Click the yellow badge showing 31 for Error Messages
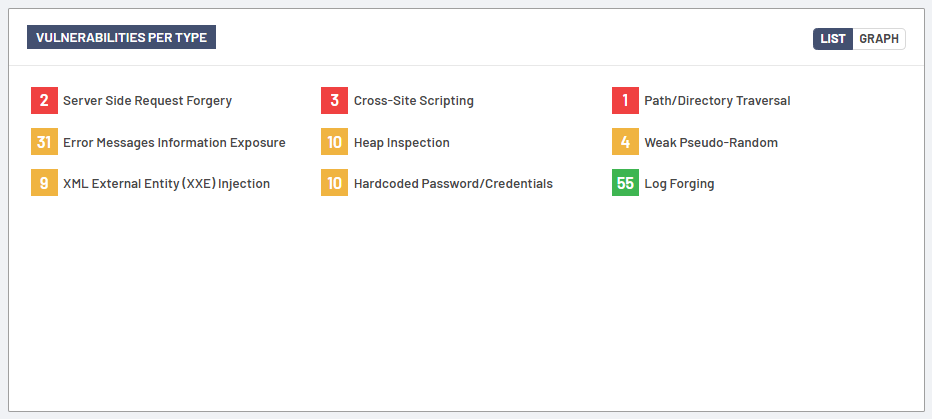Image resolution: width=932 pixels, height=419 pixels. pos(44,142)
